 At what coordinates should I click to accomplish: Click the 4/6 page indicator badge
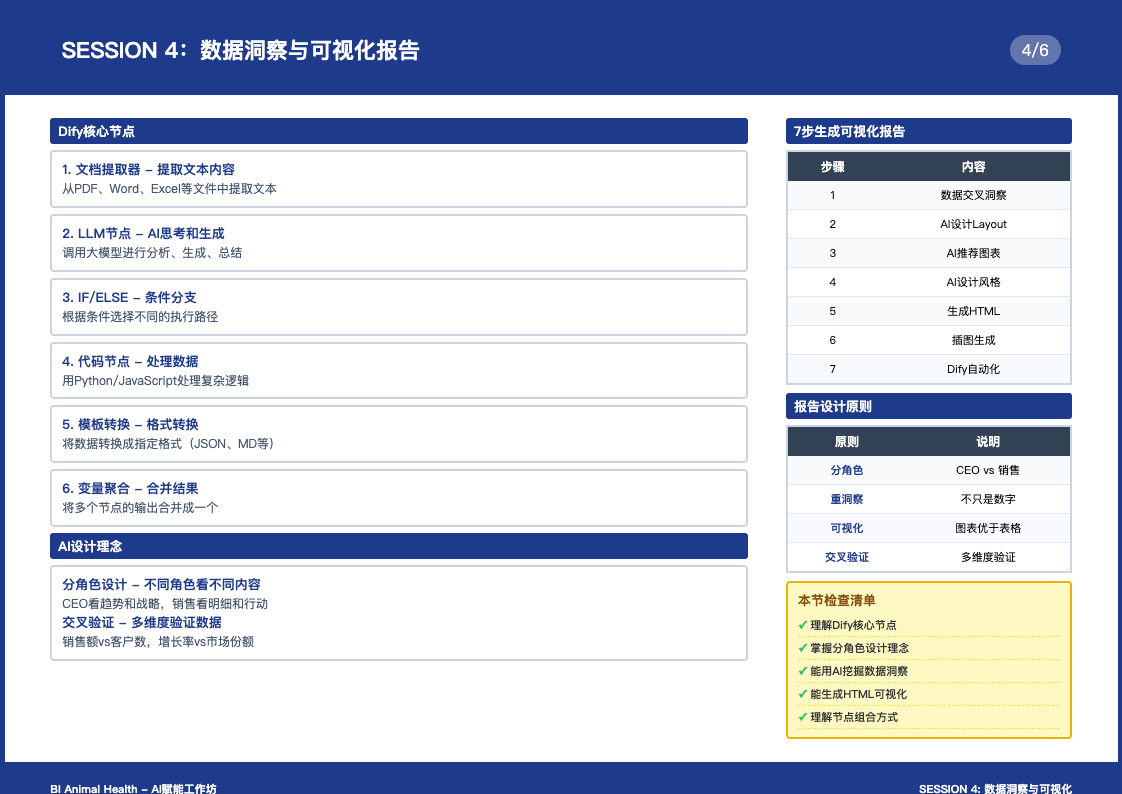tap(1035, 50)
